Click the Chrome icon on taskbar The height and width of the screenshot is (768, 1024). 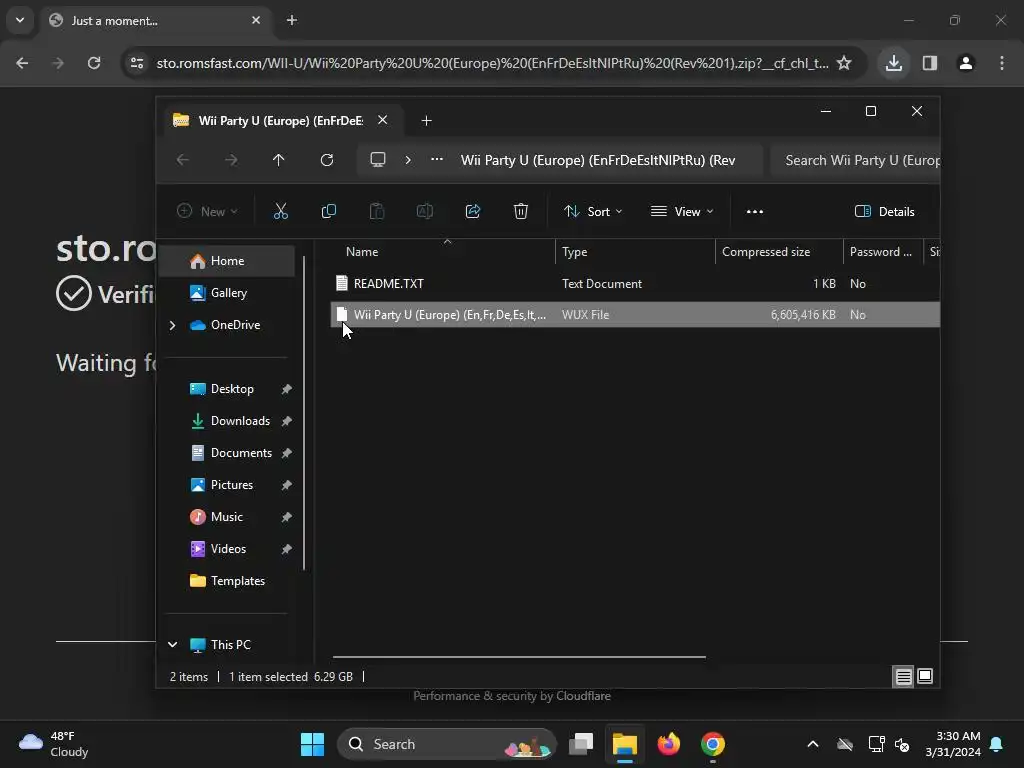pos(712,744)
